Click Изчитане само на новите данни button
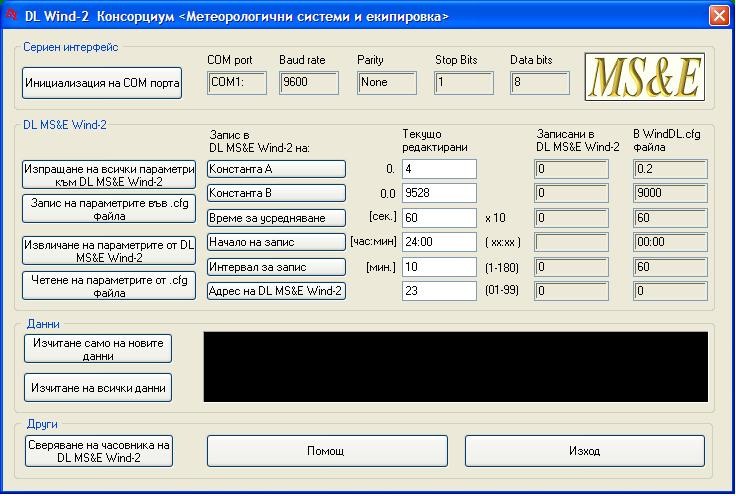This screenshot has width=736, height=496. tap(98, 349)
